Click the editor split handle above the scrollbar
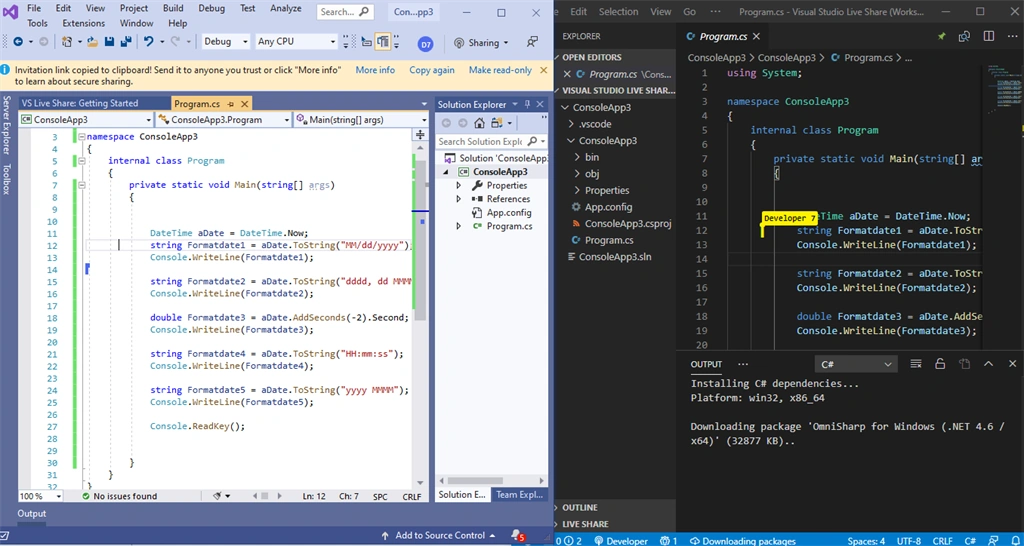The image size is (1024, 546). pyautogui.click(x=421, y=135)
